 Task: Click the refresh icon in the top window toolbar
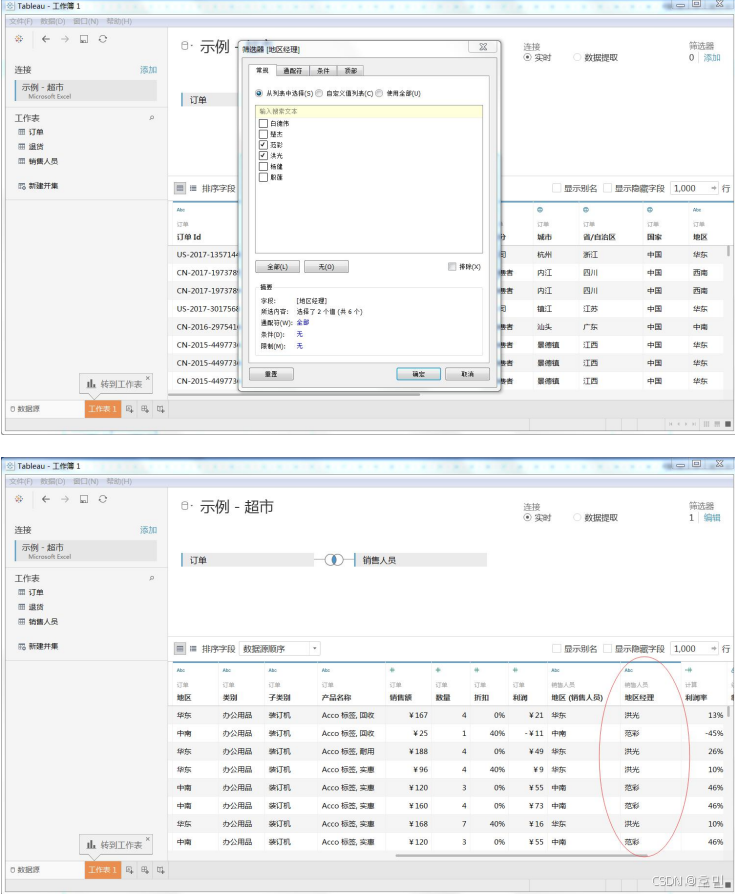pyautogui.click(x=103, y=39)
